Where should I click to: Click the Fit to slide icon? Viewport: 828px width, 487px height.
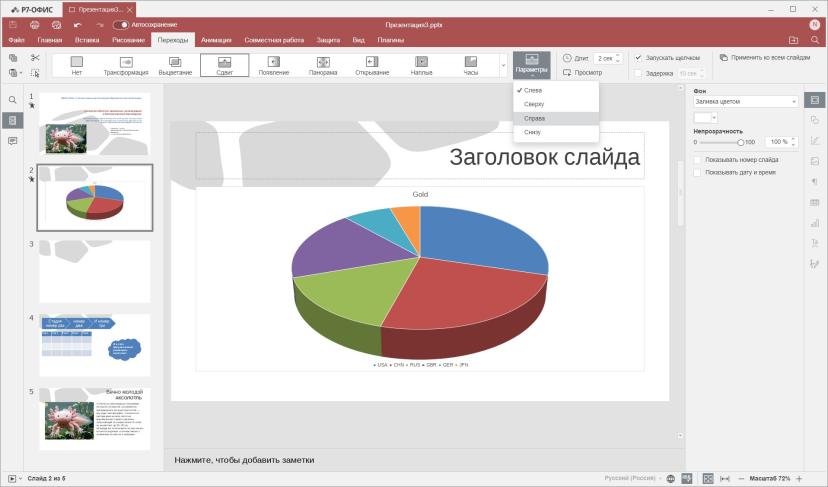click(708, 479)
